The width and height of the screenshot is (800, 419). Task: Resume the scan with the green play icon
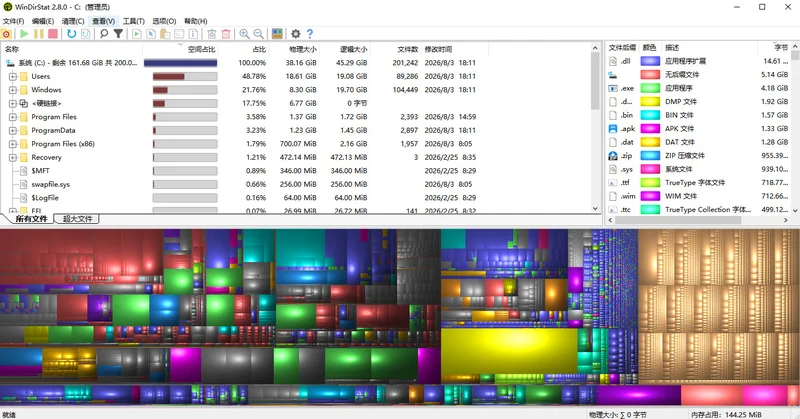click(x=24, y=34)
